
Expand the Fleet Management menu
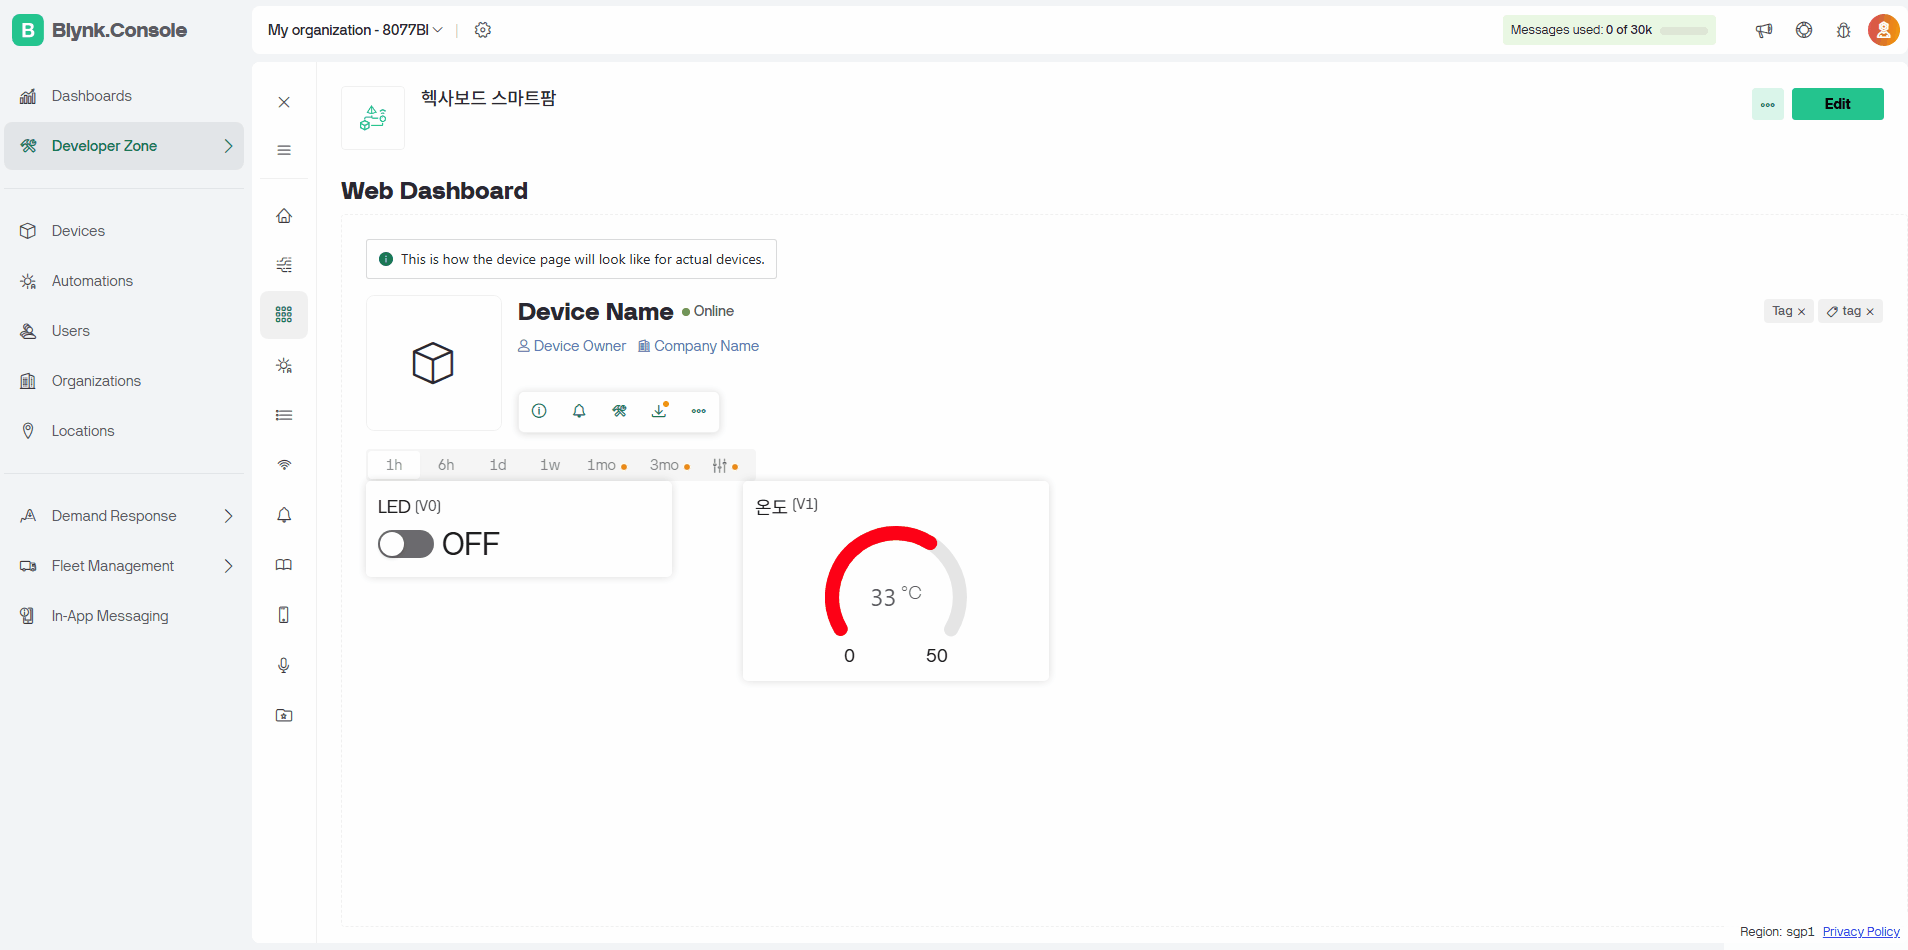124,566
